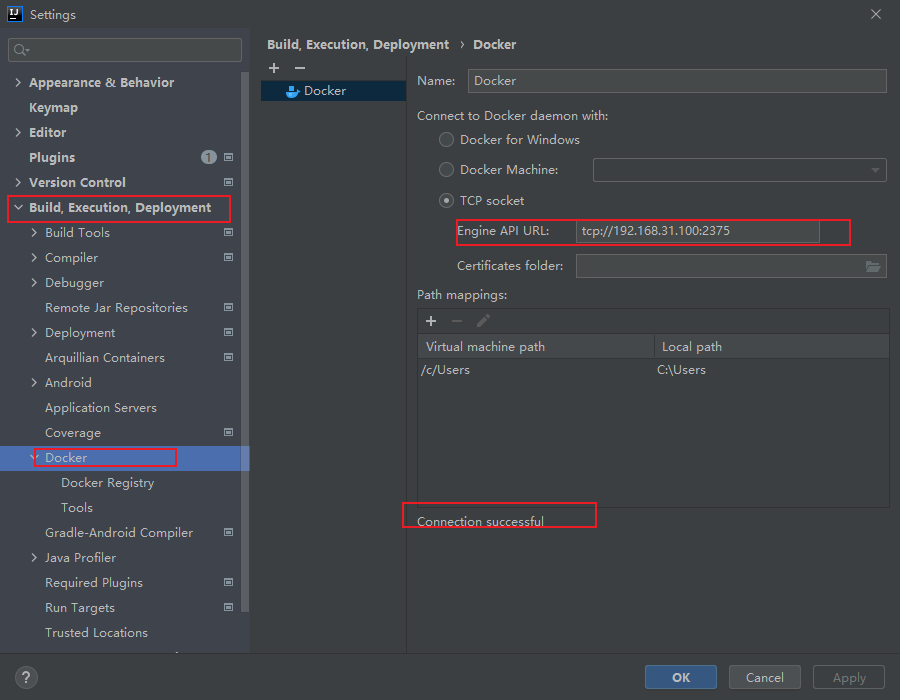The width and height of the screenshot is (900, 700).
Task: Click the Deployment project-level settings icon
Action: (x=228, y=333)
